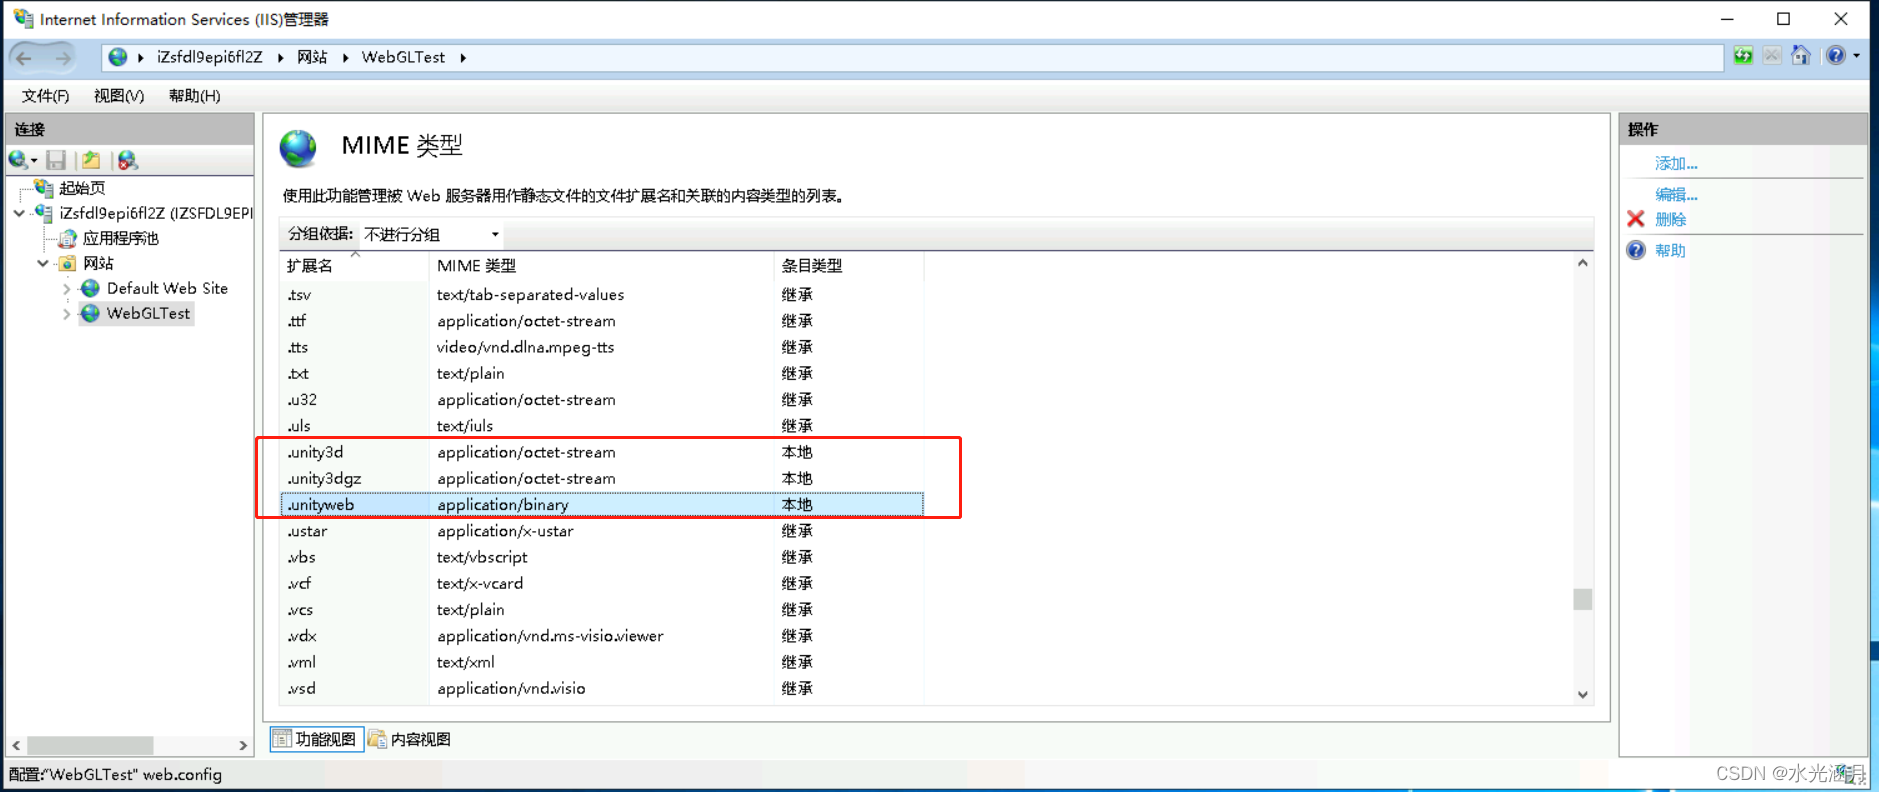Select the .vcs extension row
Screen dimensions: 1879x792
coord(602,610)
